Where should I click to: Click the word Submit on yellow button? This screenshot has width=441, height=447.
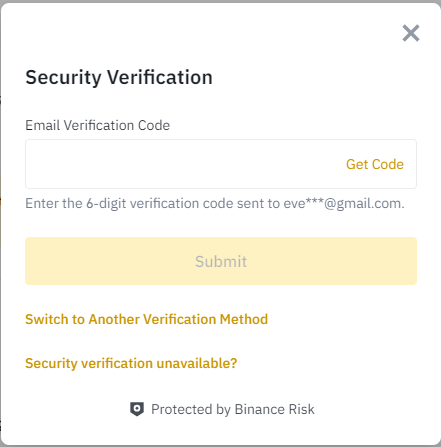(x=221, y=261)
